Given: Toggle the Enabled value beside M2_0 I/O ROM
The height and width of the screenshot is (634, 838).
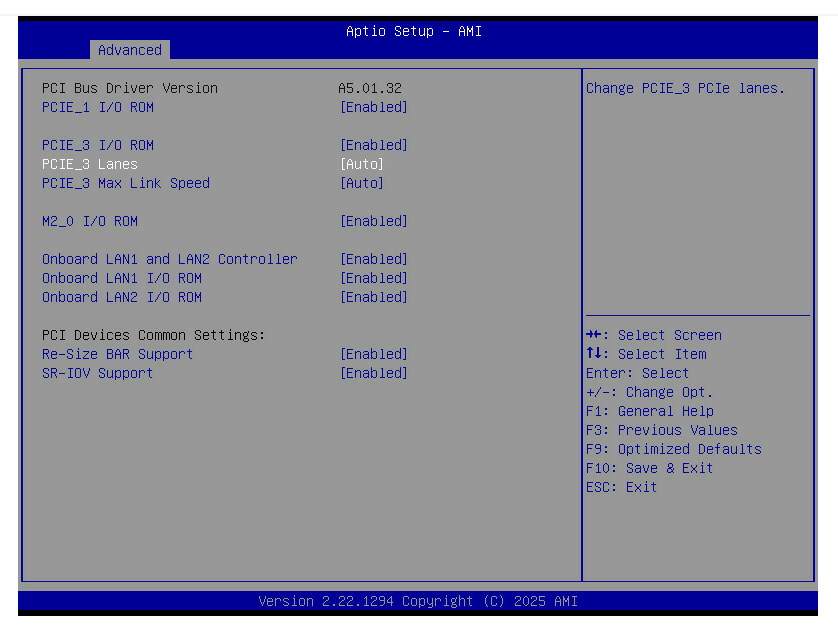Looking at the screenshot, I should [x=373, y=221].
